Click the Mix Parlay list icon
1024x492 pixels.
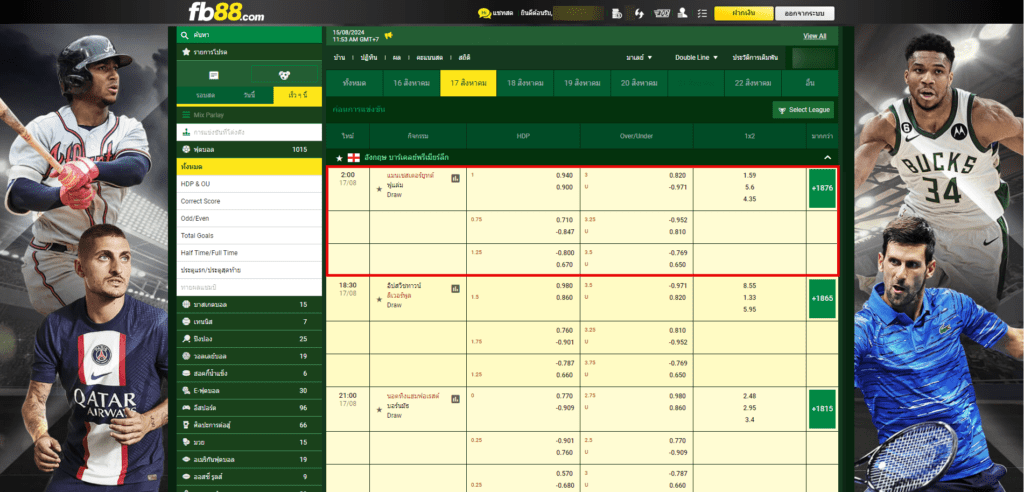(186, 115)
